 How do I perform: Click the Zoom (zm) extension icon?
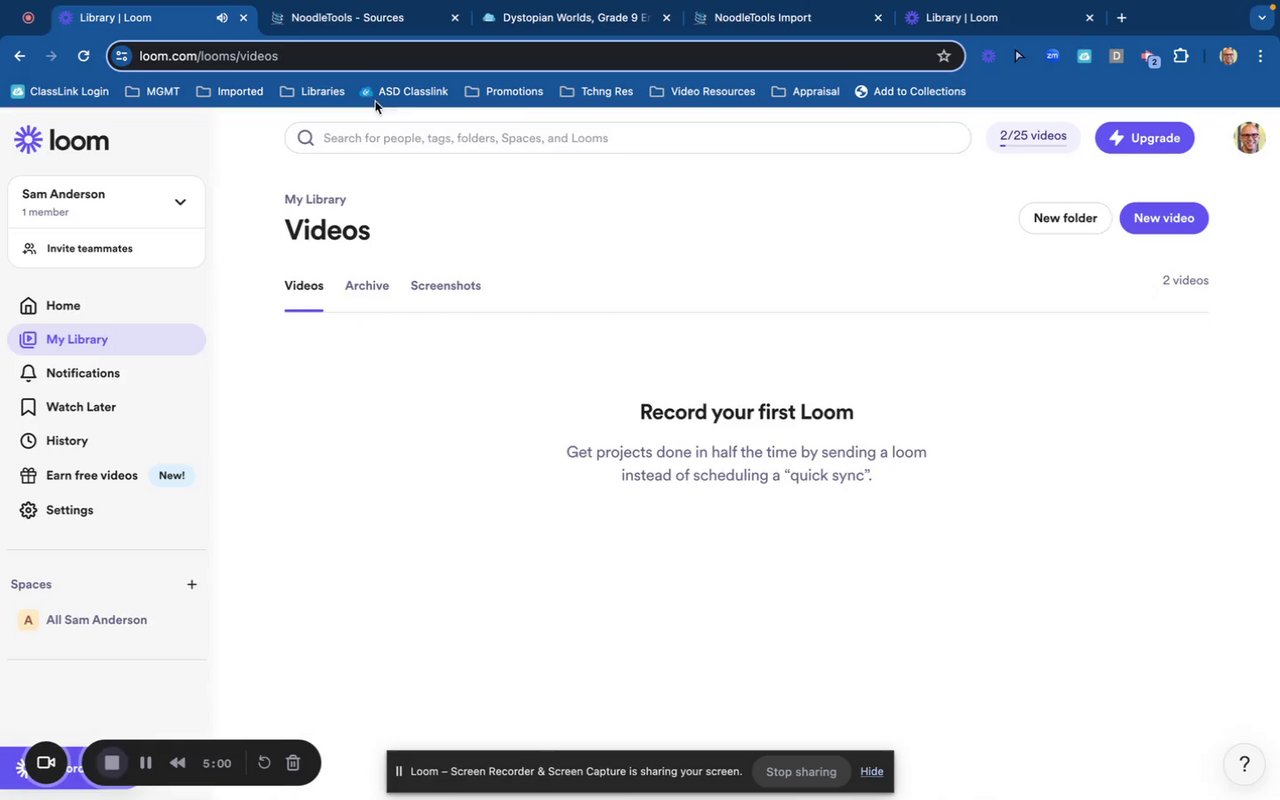pos(1052,56)
